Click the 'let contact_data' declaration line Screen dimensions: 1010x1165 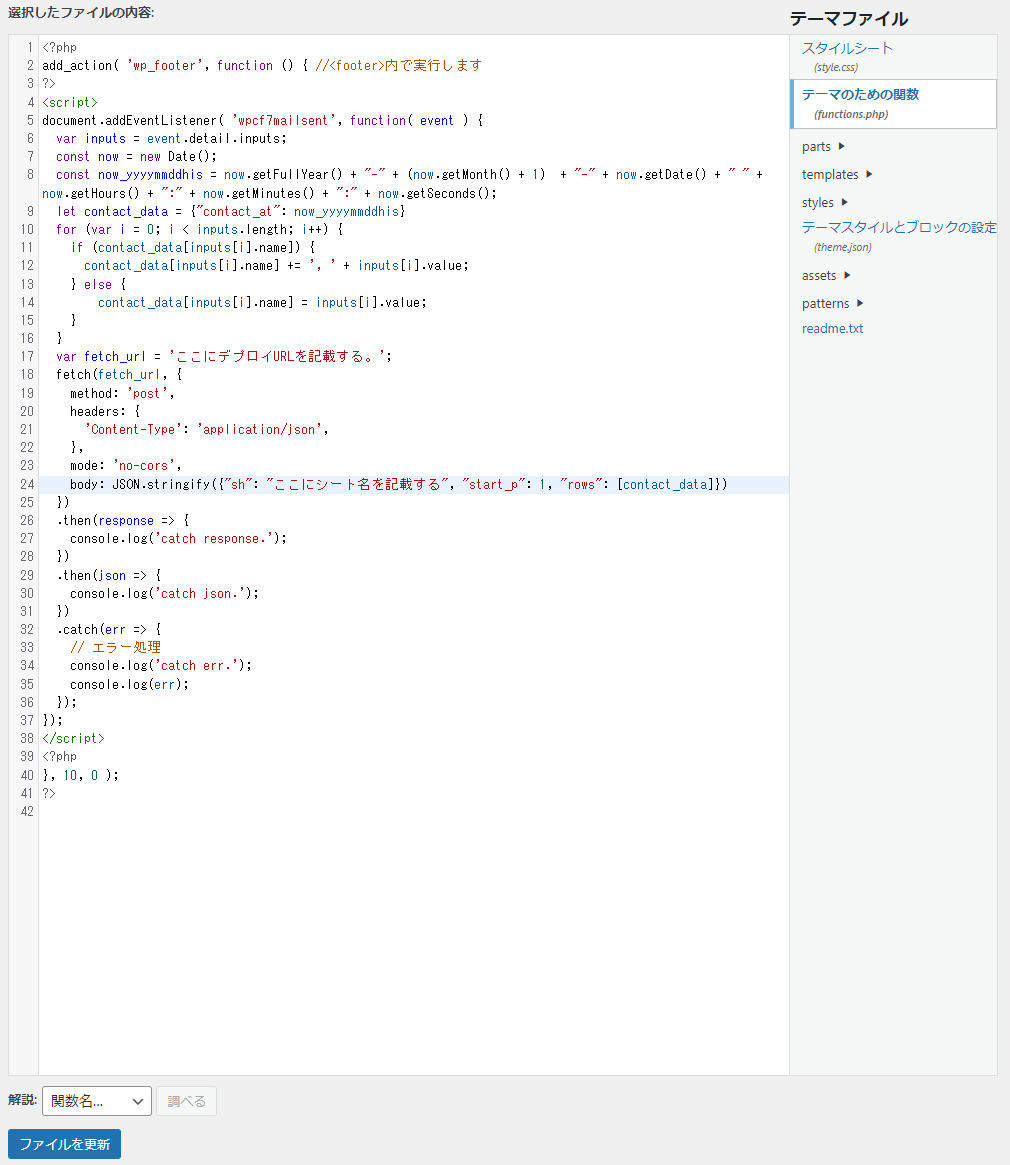230,212
